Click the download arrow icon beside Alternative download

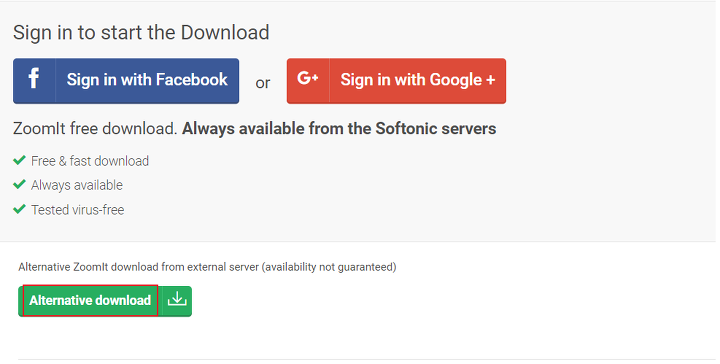177,300
